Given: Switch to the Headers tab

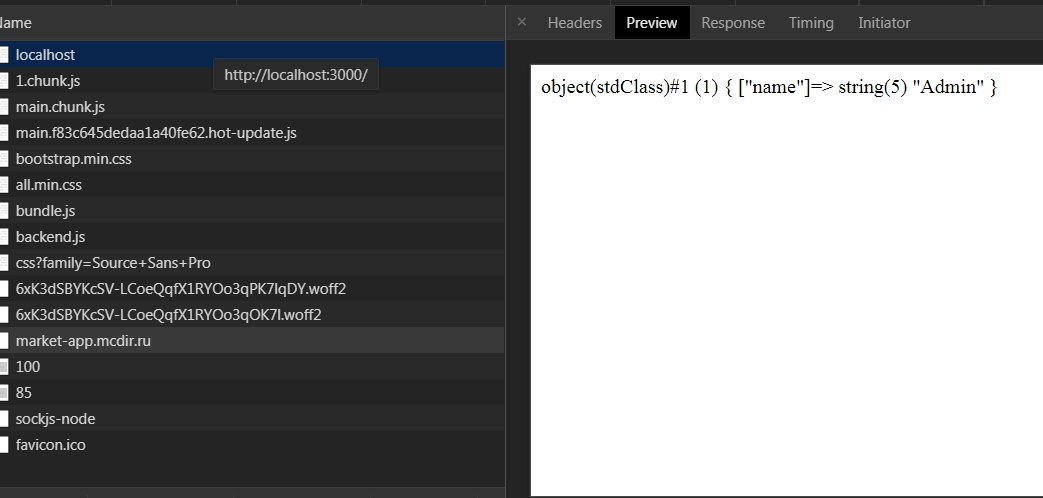Looking at the screenshot, I should pyautogui.click(x=575, y=23).
